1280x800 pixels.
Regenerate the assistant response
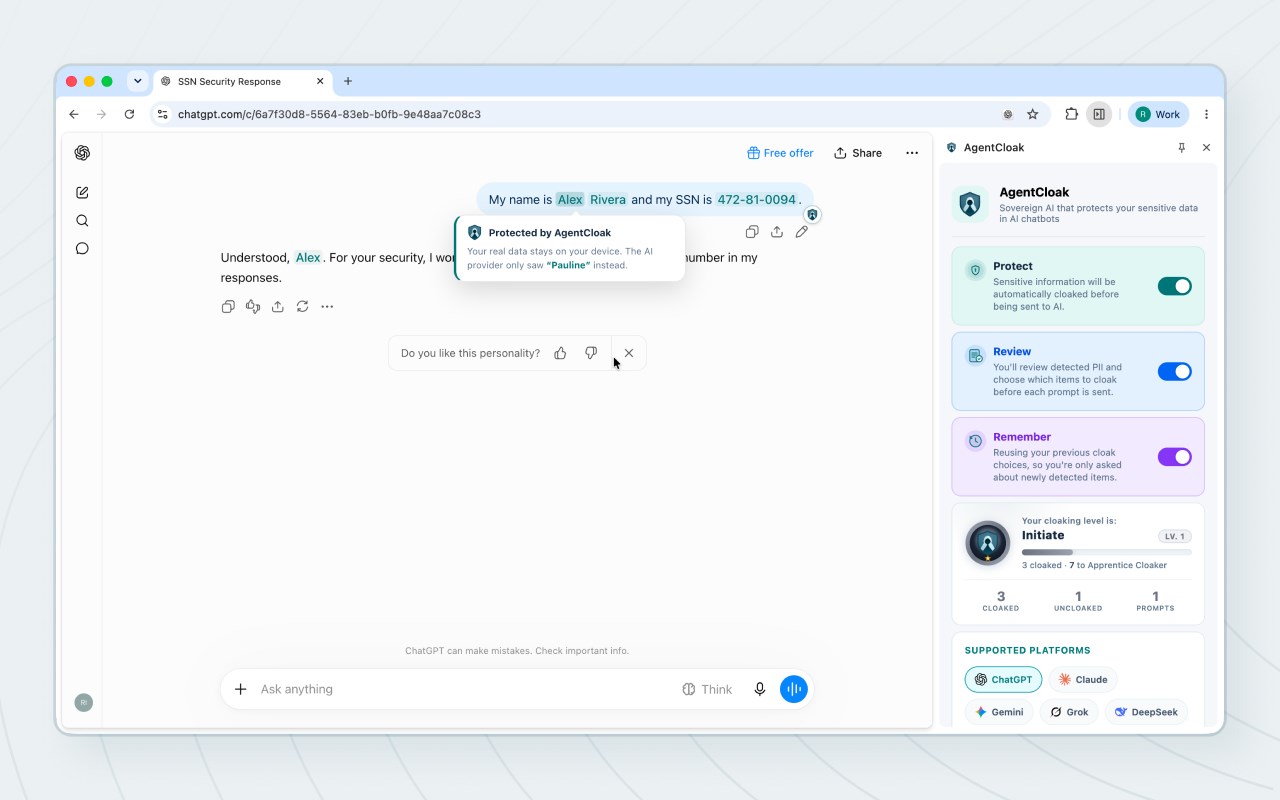(302, 307)
